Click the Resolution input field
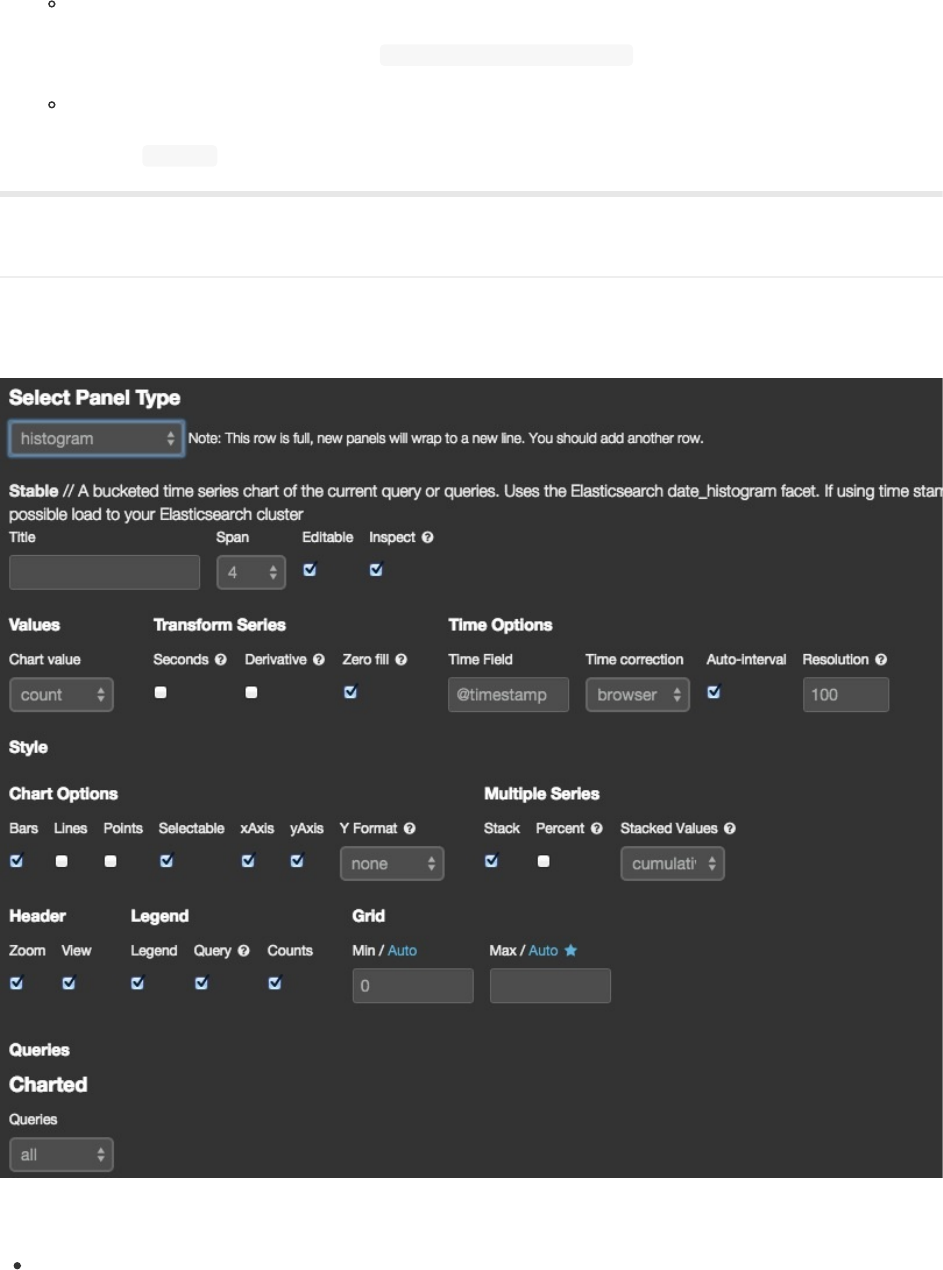 845,695
